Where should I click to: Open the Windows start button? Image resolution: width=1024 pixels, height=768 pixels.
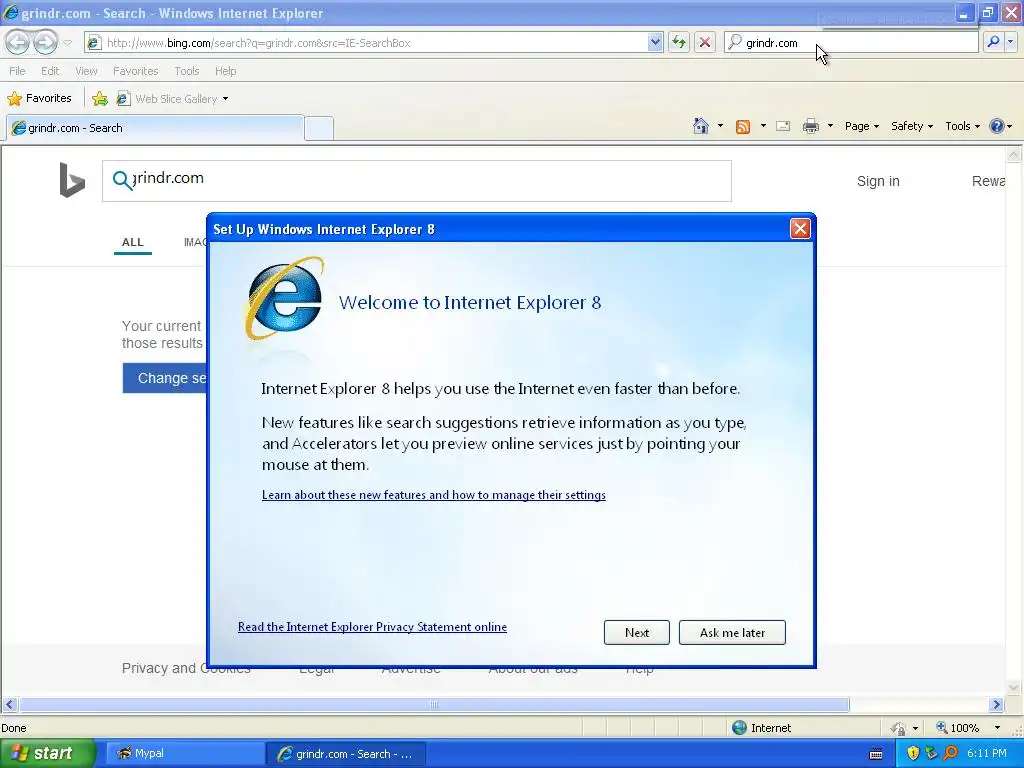click(x=46, y=754)
